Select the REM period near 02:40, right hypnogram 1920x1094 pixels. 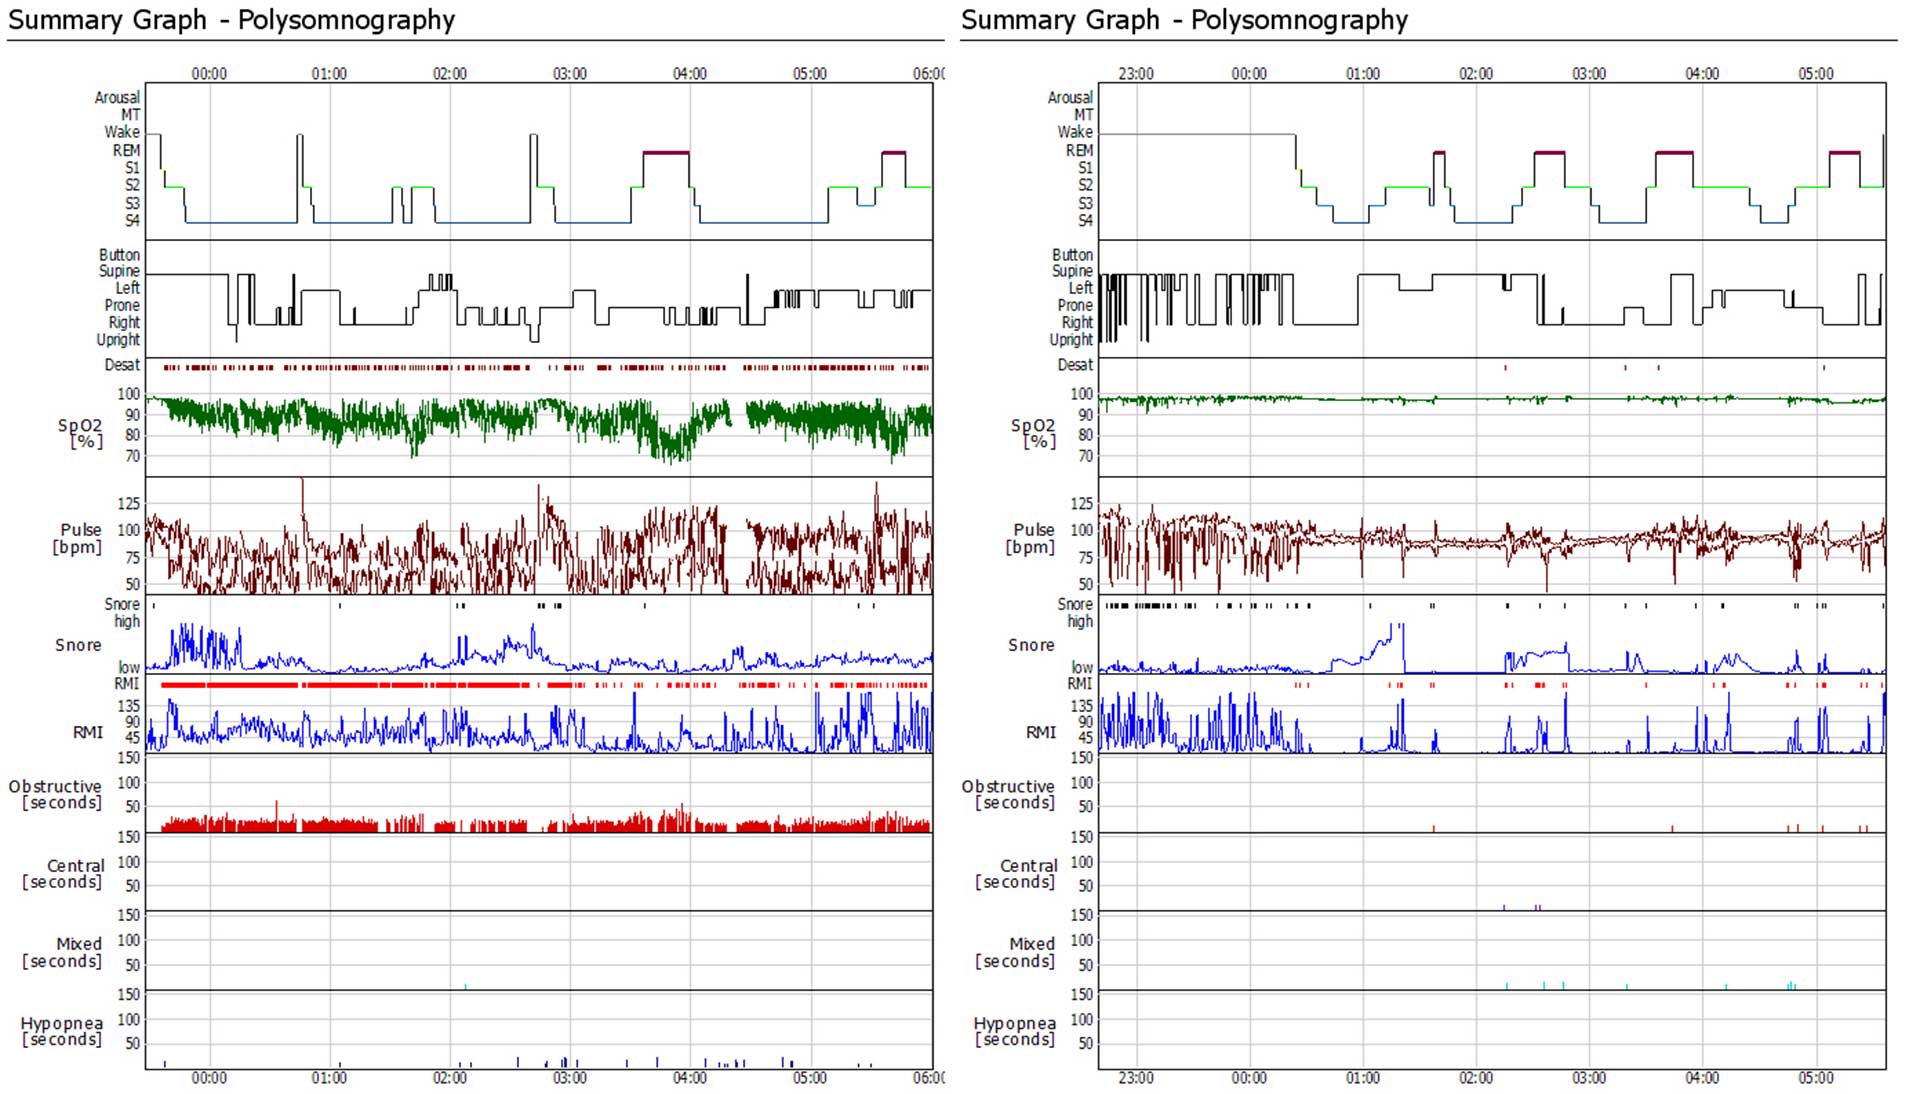(x=1550, y=152)
